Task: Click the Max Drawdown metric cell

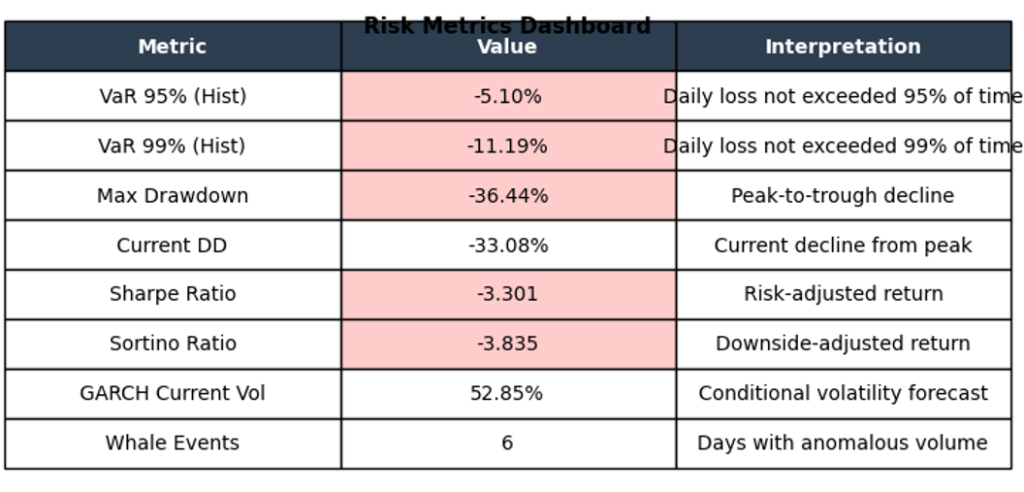Action: pyautogui.click(x=172, y=196)
